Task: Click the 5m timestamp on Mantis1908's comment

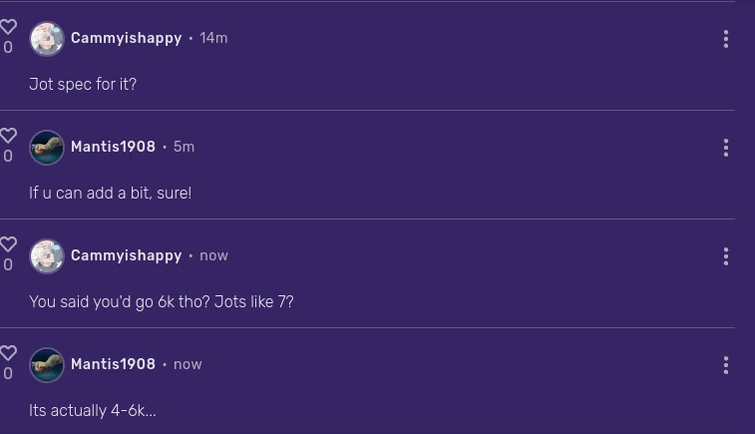Action: coord(184,147)
